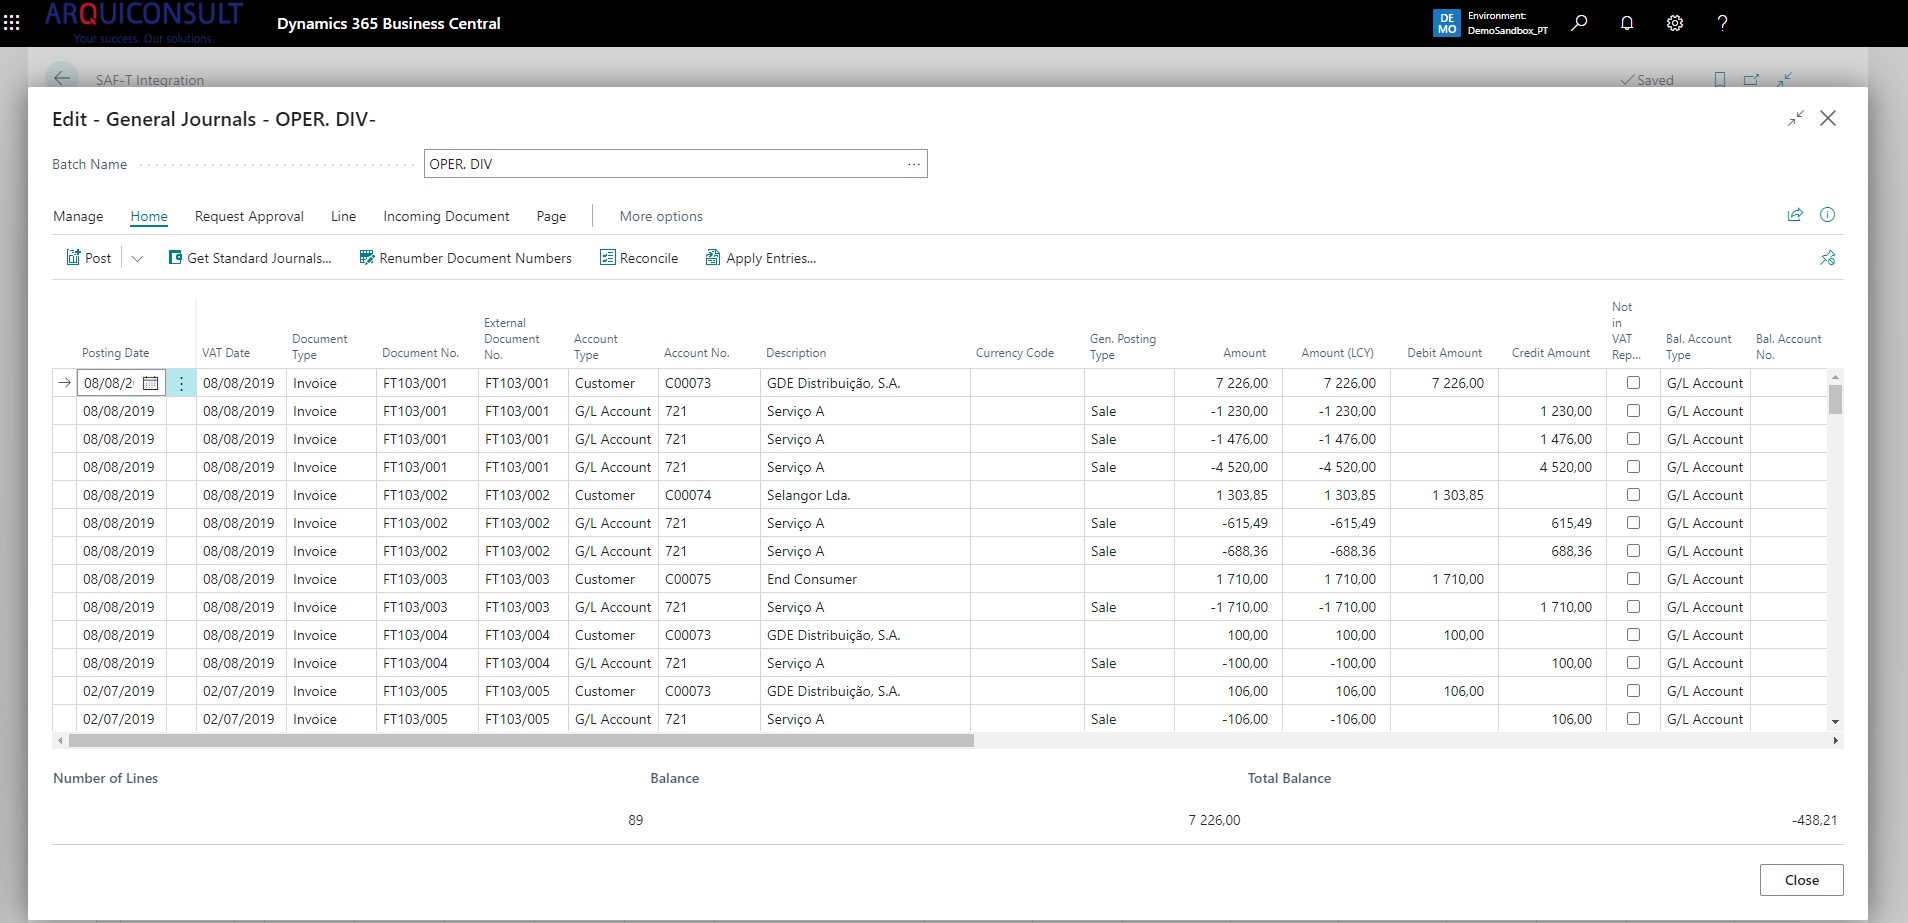Open notifications bell icon

point(1627,23)
